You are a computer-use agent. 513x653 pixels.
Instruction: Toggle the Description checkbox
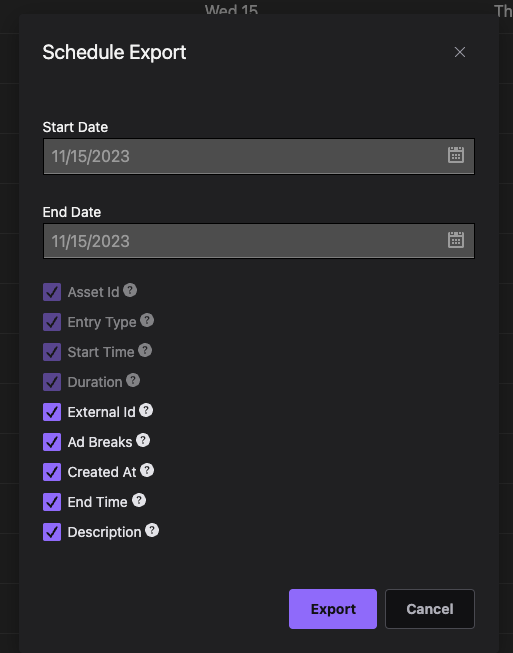pyautogui.click(x=52, y=532)
